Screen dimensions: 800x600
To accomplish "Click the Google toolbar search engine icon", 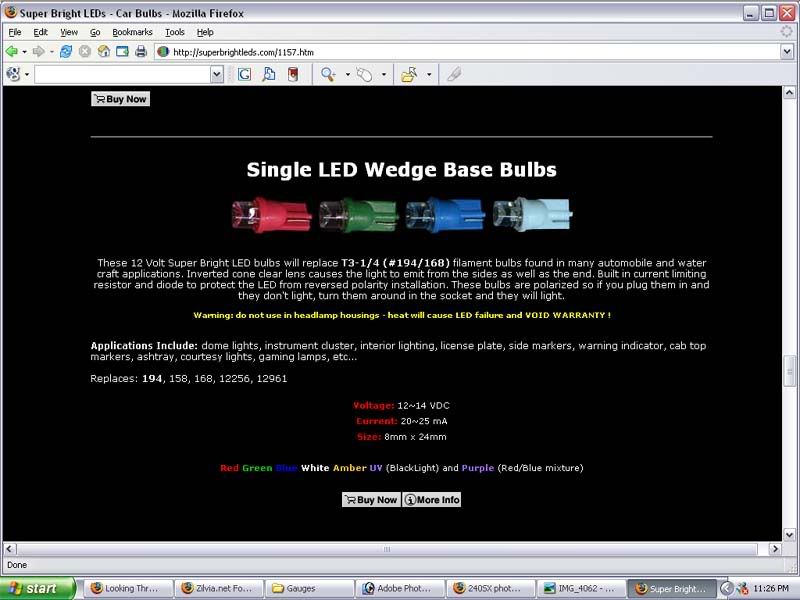I will [x=14, y=74].
